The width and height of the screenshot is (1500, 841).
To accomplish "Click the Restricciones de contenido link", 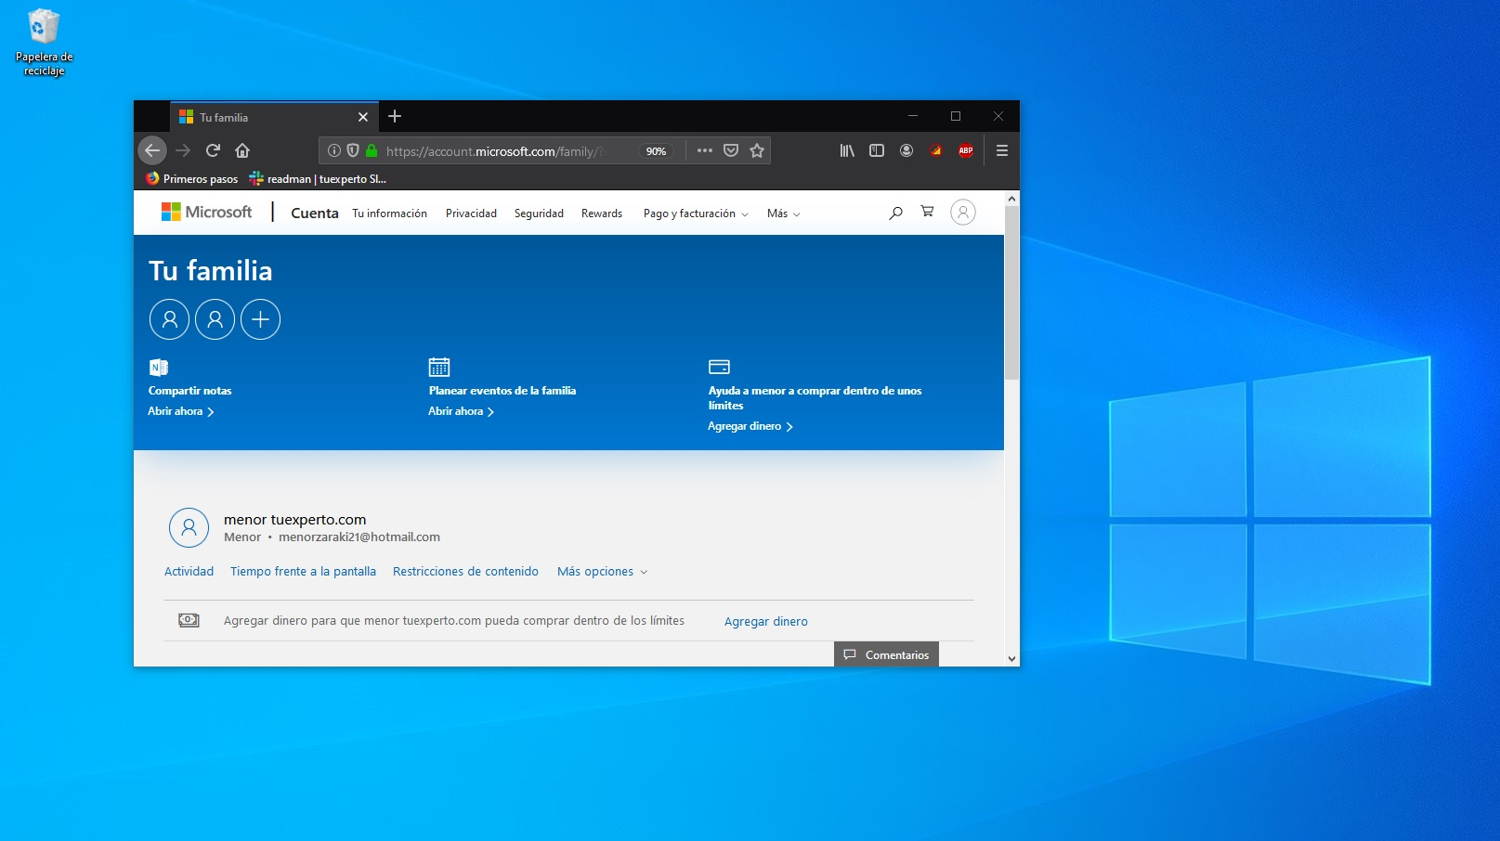I will [x=465, y=572].
